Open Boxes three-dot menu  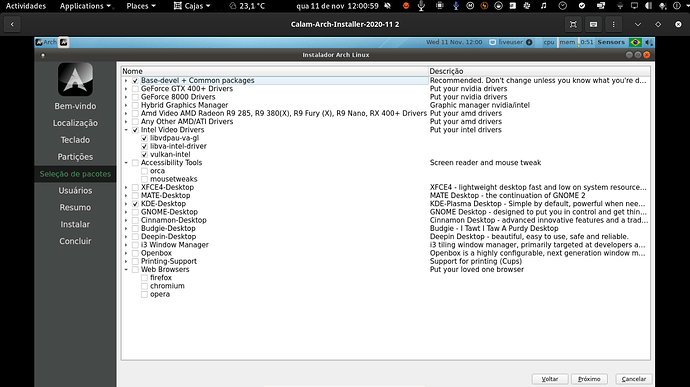pos(613,24)
